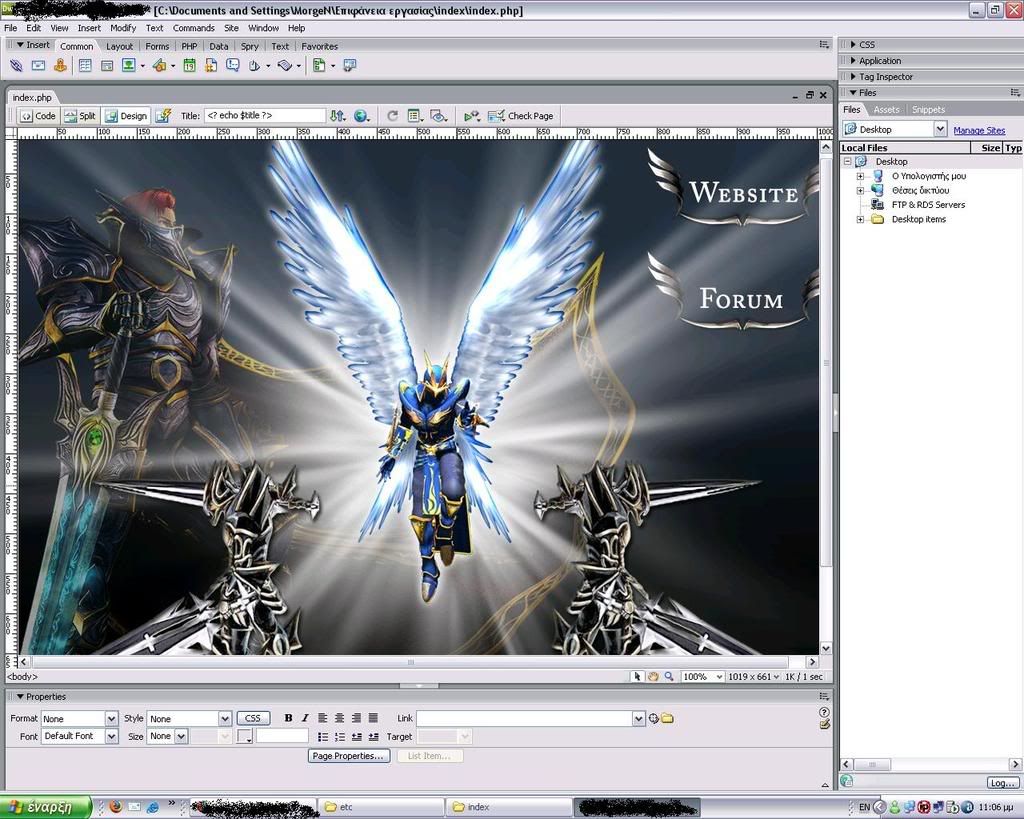Viewport: 1024px width, 819px height.
Task: Toggle Align Left in Properties panel
Action: click(x=323, y=718)
